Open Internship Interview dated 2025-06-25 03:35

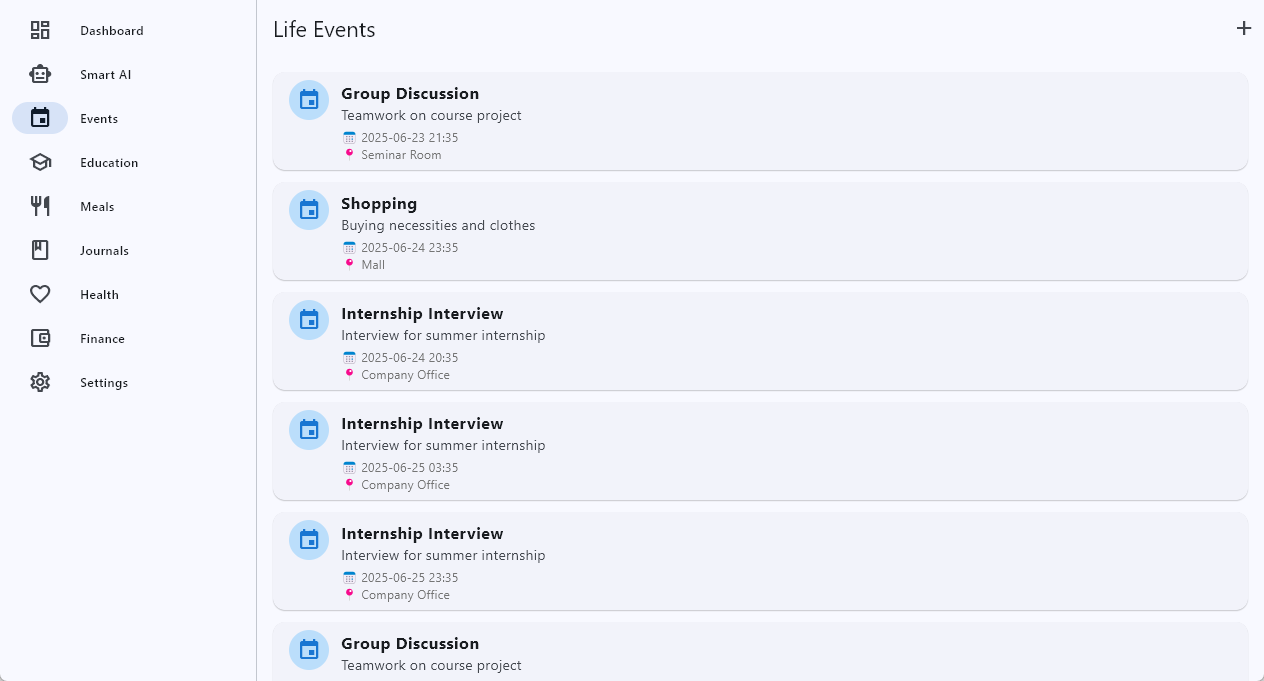[760, 451]
